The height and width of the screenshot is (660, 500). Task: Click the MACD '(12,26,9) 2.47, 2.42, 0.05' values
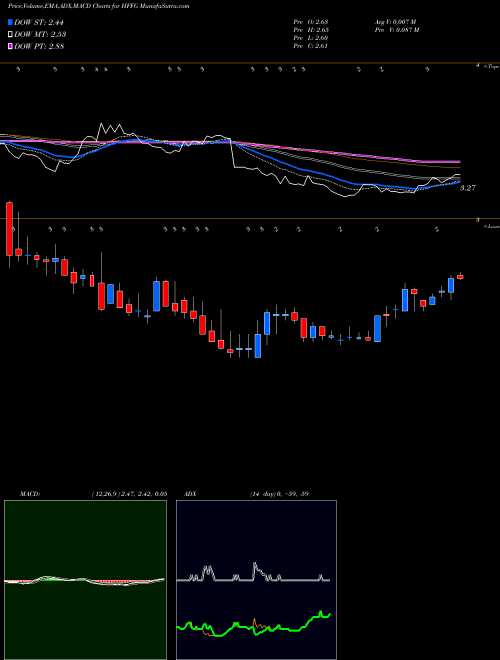coord(129,494)
